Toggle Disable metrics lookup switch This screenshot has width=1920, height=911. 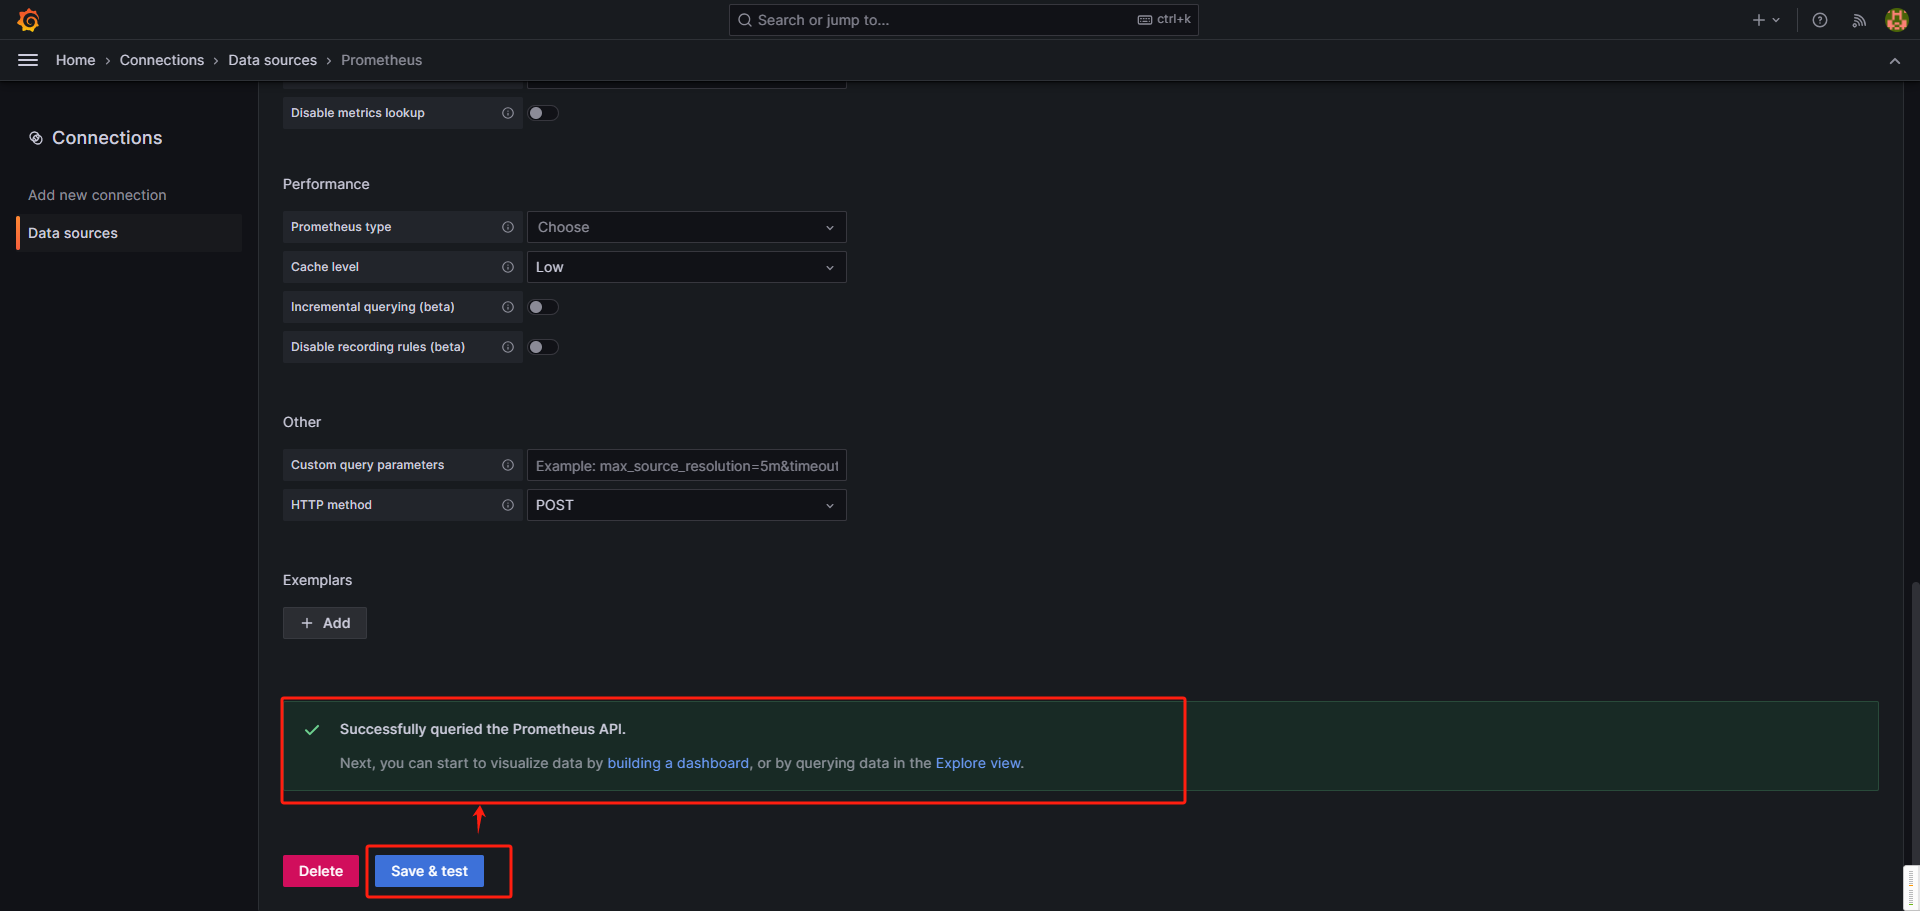(543, 113)
